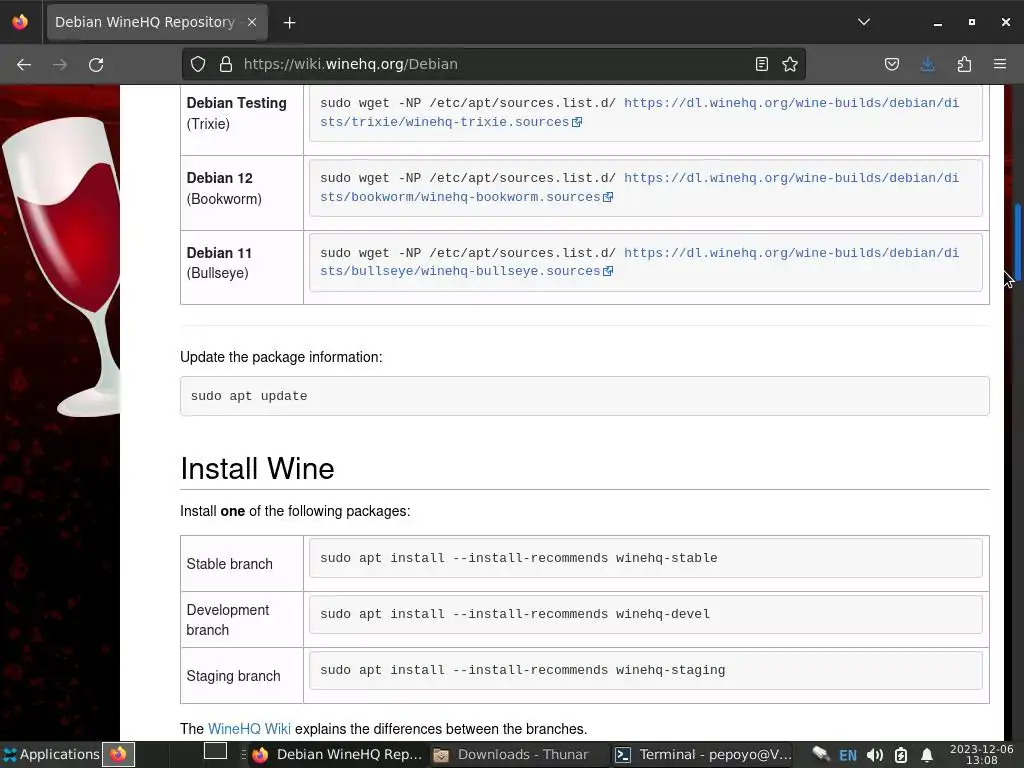The image size is (1024, 768).
Task: Open the Firefox application menu
Action: 1000,64
